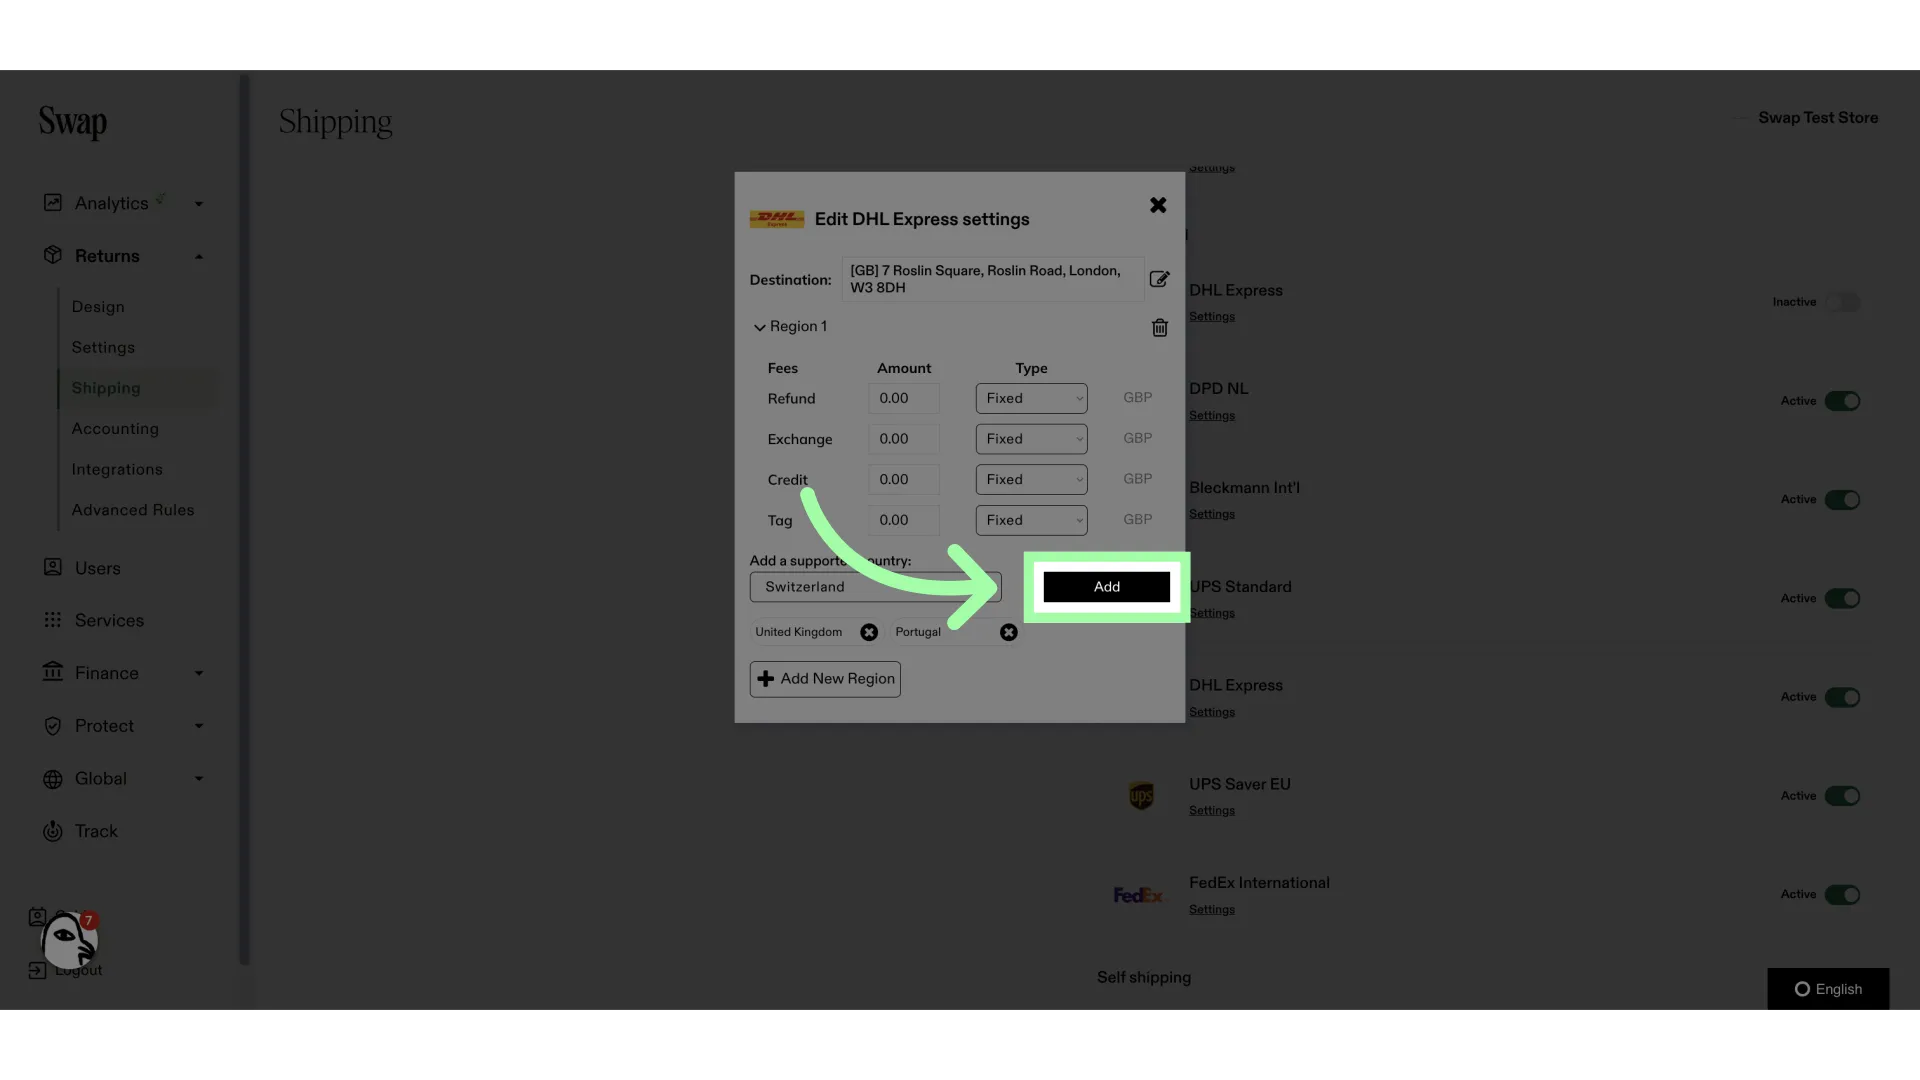
Task: Click the UPS Saver EU logo
Action: (x=1141, y=796)
